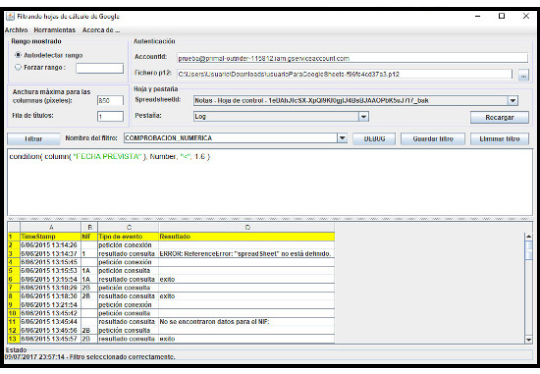Viewport: 540px width, 374px height.
Task: Click the DEBUG button
Action: 374,139
